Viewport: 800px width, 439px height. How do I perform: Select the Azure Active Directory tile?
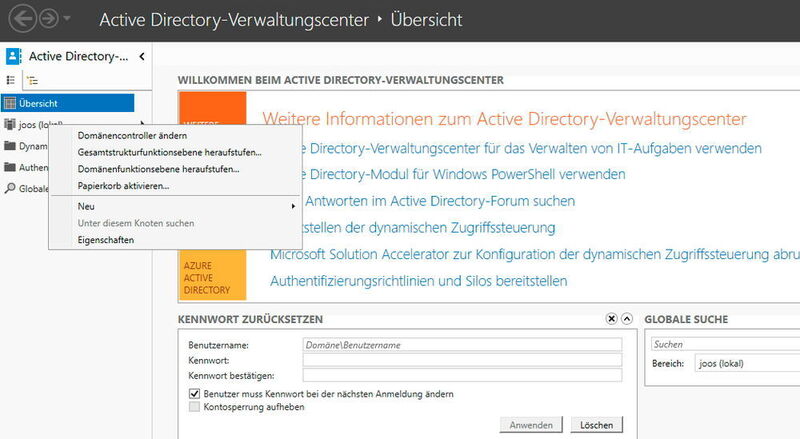[x=212, y=275]
